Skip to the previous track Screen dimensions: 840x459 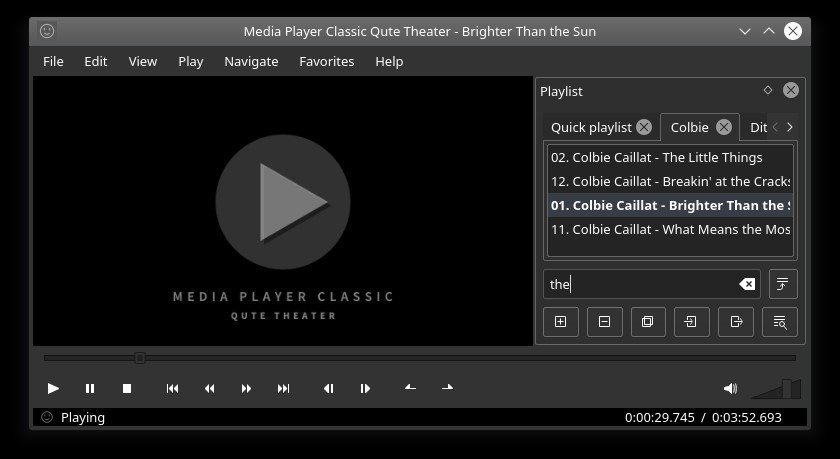(172, 388)
